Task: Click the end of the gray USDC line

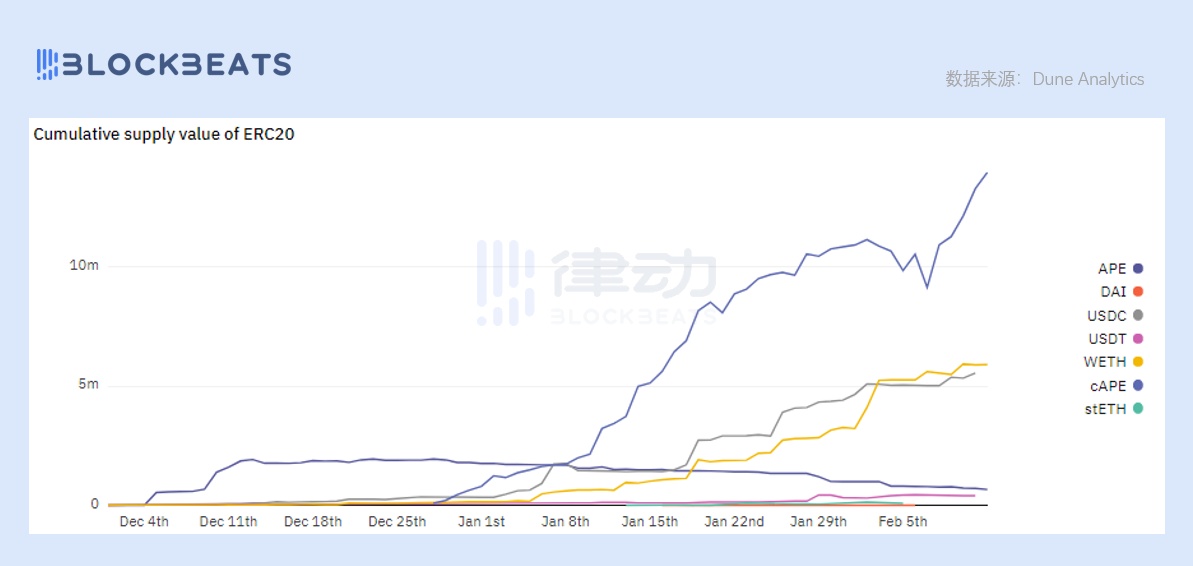Action: coord(975,373)
